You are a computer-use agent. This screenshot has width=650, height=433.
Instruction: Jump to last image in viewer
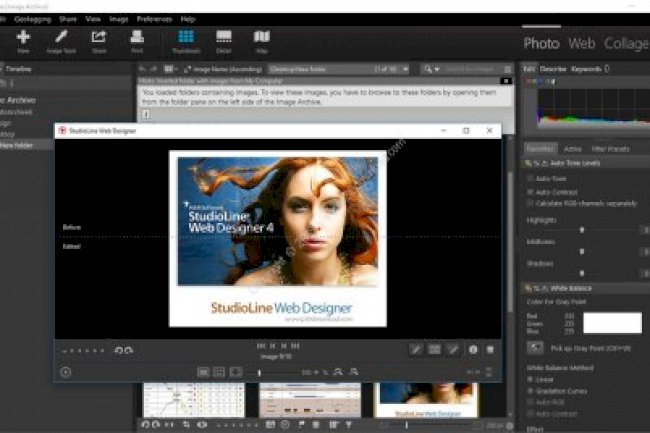click(x=295, y=346)
